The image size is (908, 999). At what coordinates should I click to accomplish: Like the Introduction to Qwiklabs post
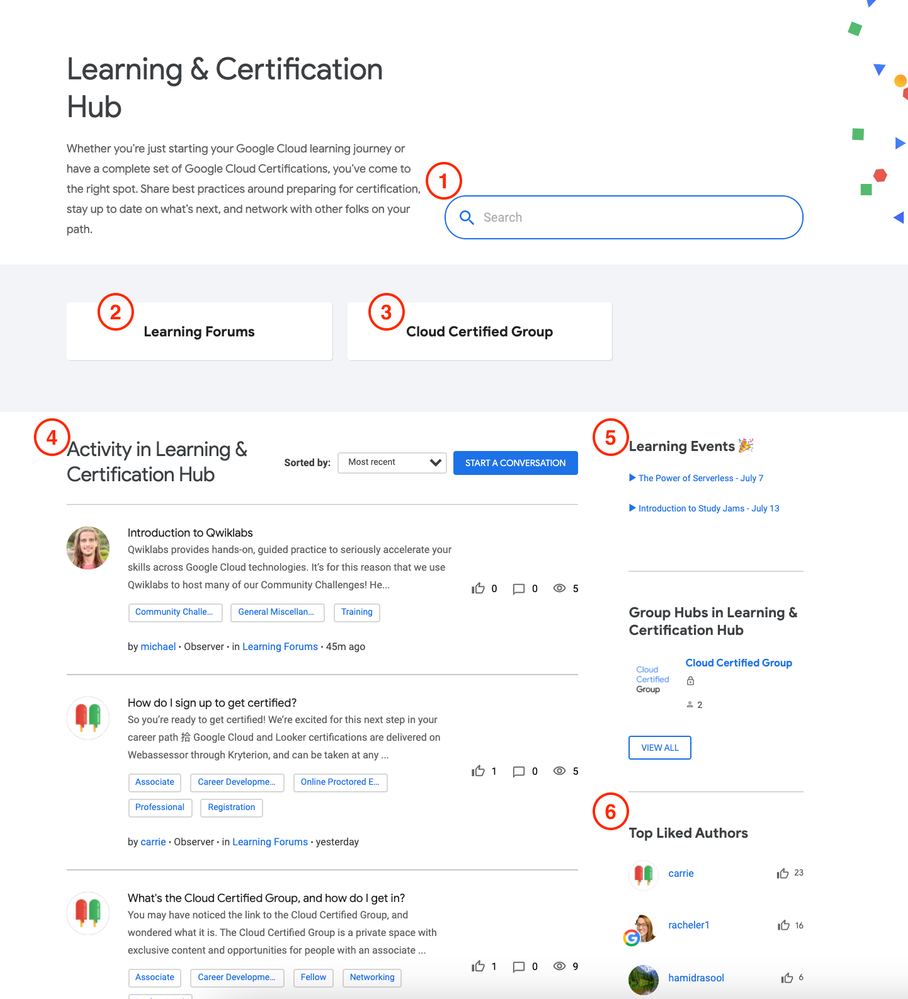click(x=478, y=589)
